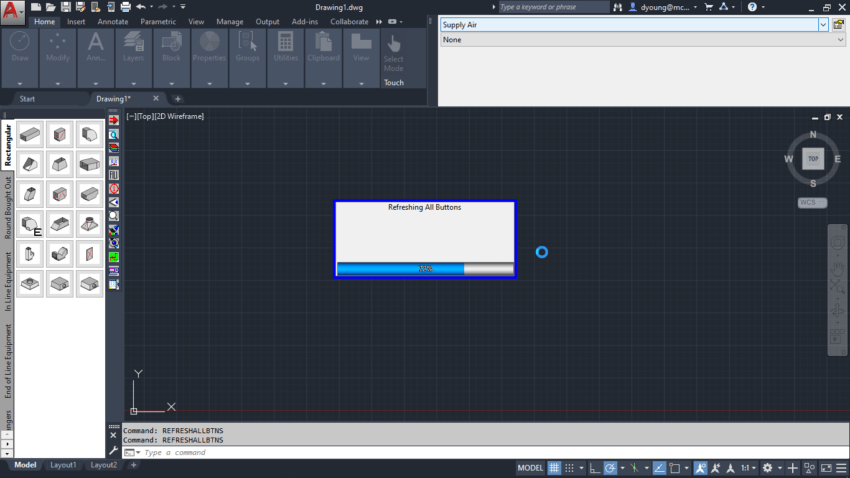850x478 pixels.
Task: Expand the annotation scale 1:1 dropdown
Action: 749,468
